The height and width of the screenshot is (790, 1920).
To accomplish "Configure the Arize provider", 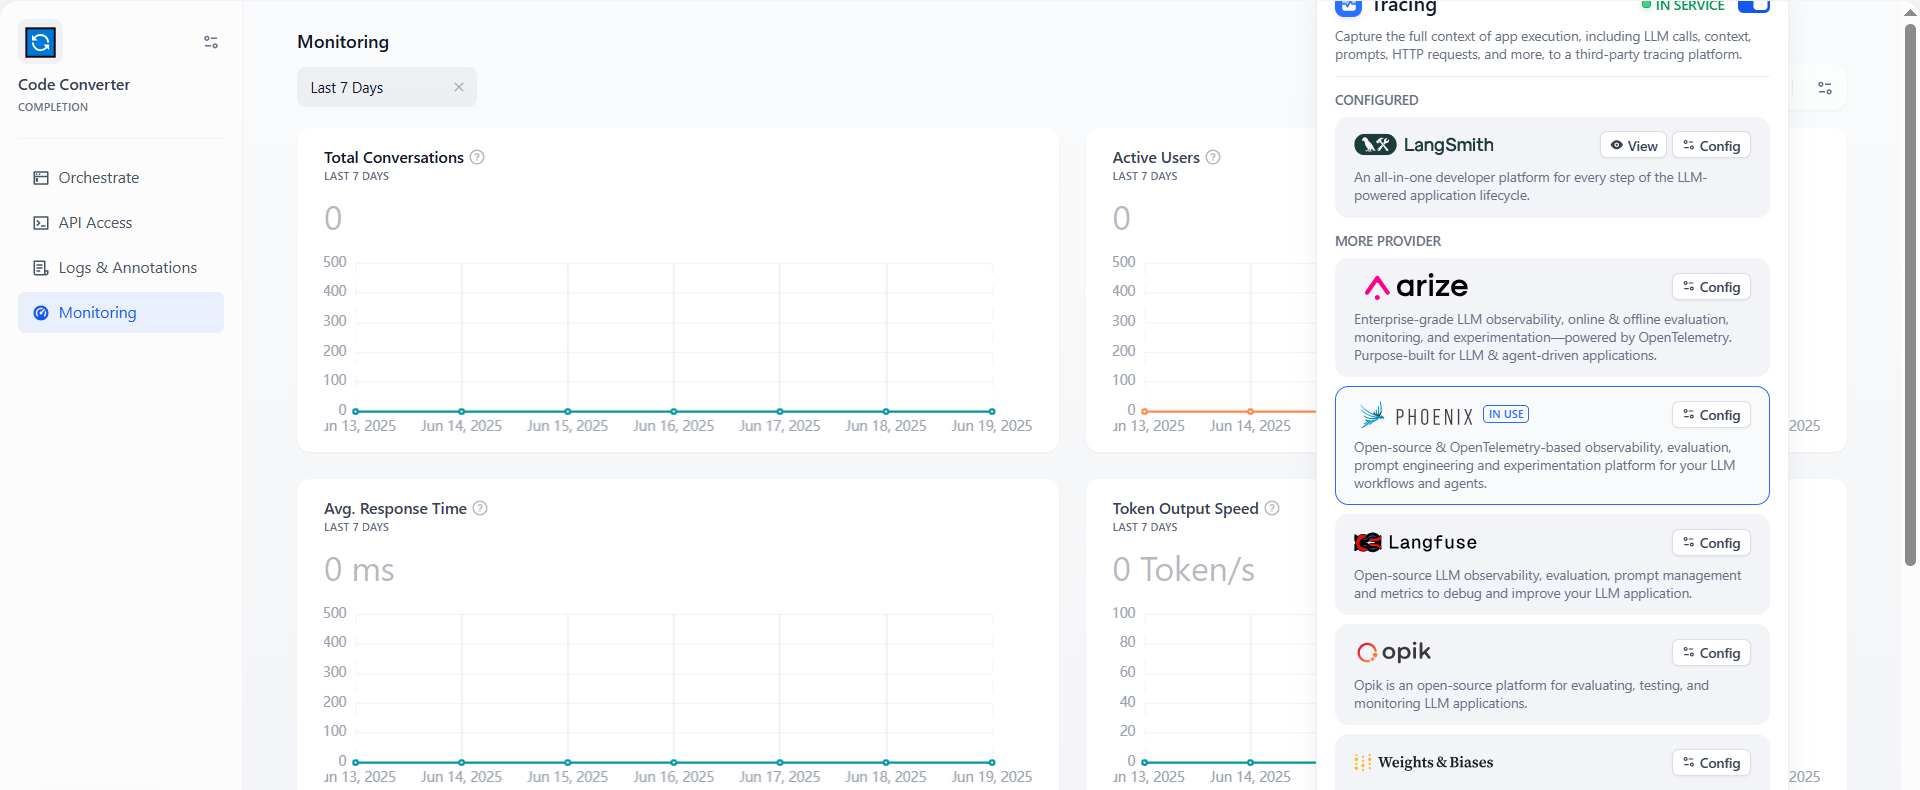I will (1711, 287).
